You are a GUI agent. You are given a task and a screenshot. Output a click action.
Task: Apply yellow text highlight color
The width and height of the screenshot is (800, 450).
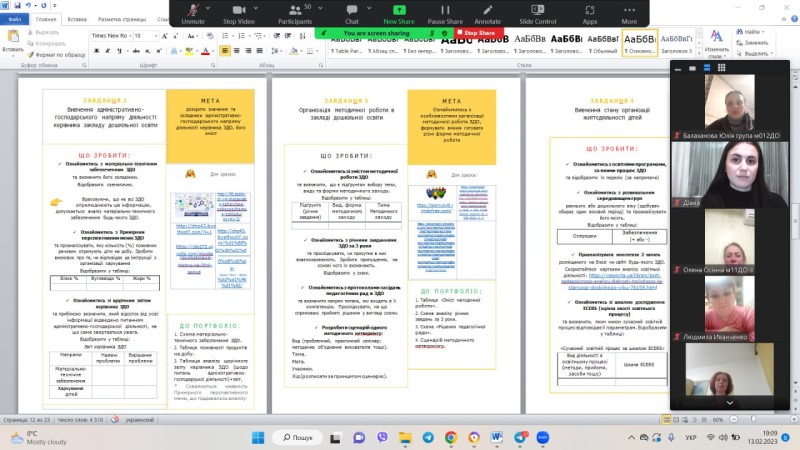[x=189, y=51]
